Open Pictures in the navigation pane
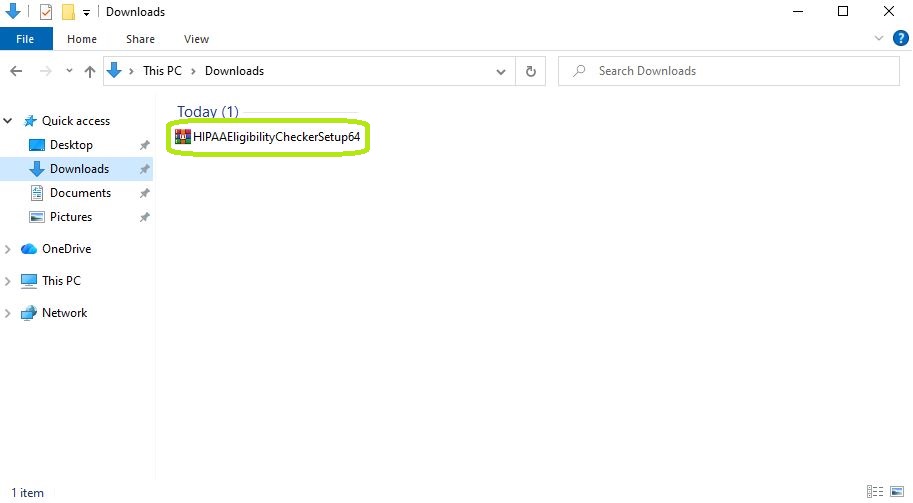The width and height of the screenshot is (913, 503). click(x=71, y=216)
